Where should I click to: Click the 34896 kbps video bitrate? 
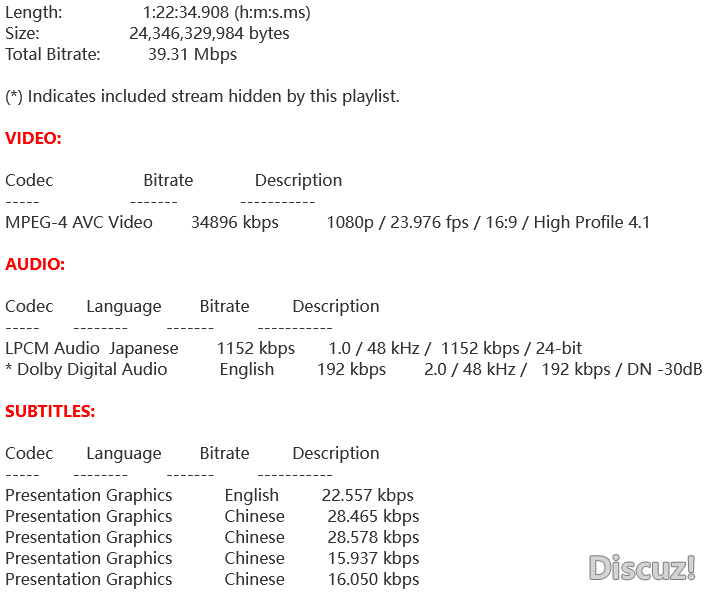(235, 222)
